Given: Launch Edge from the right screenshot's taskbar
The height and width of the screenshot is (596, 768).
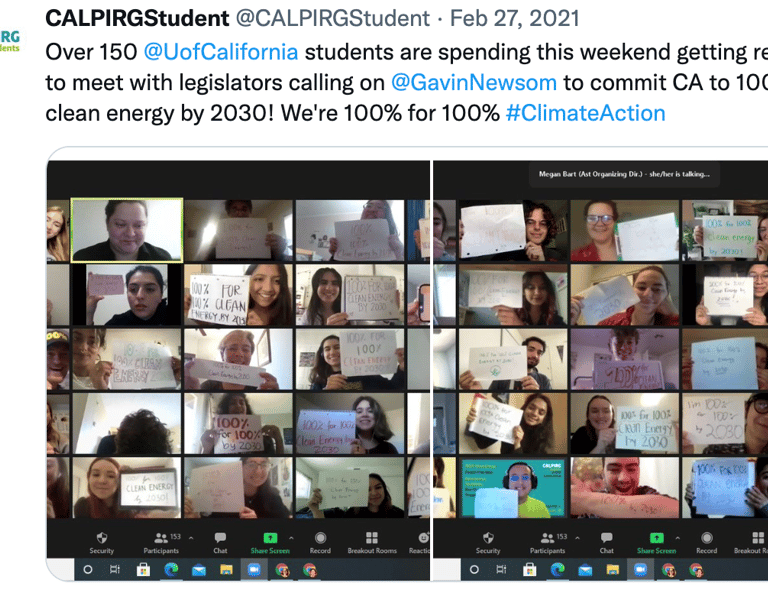Looking at the screenshot, I should point(557,569).
